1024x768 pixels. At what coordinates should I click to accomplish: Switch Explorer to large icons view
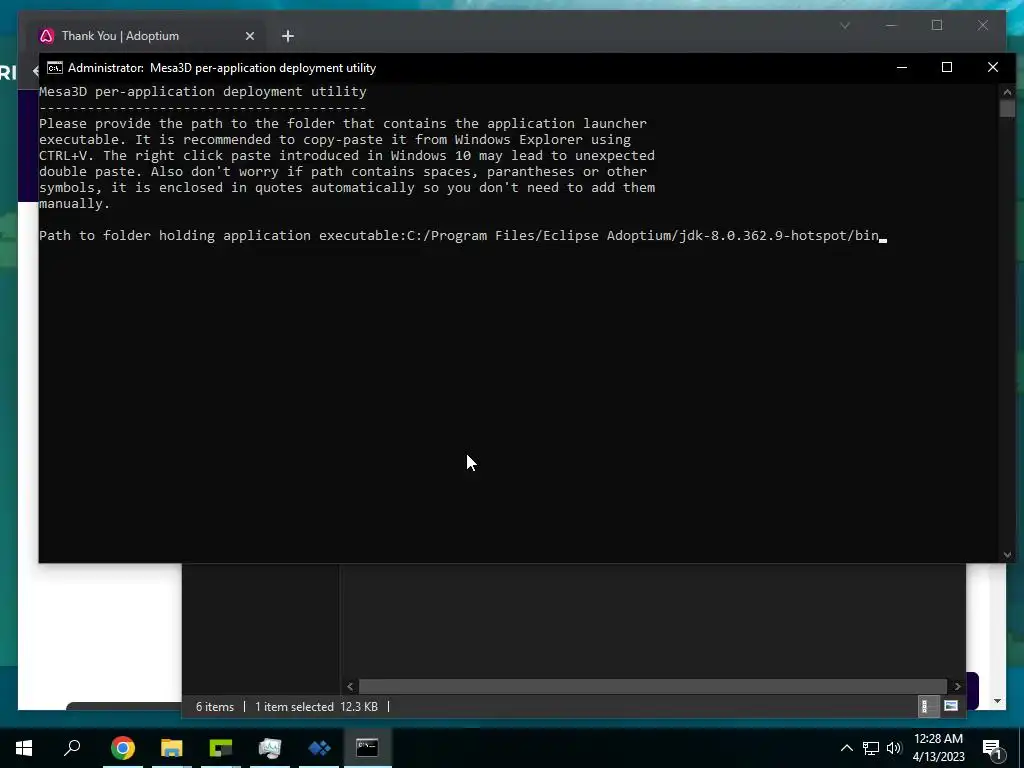pos(951,706)
